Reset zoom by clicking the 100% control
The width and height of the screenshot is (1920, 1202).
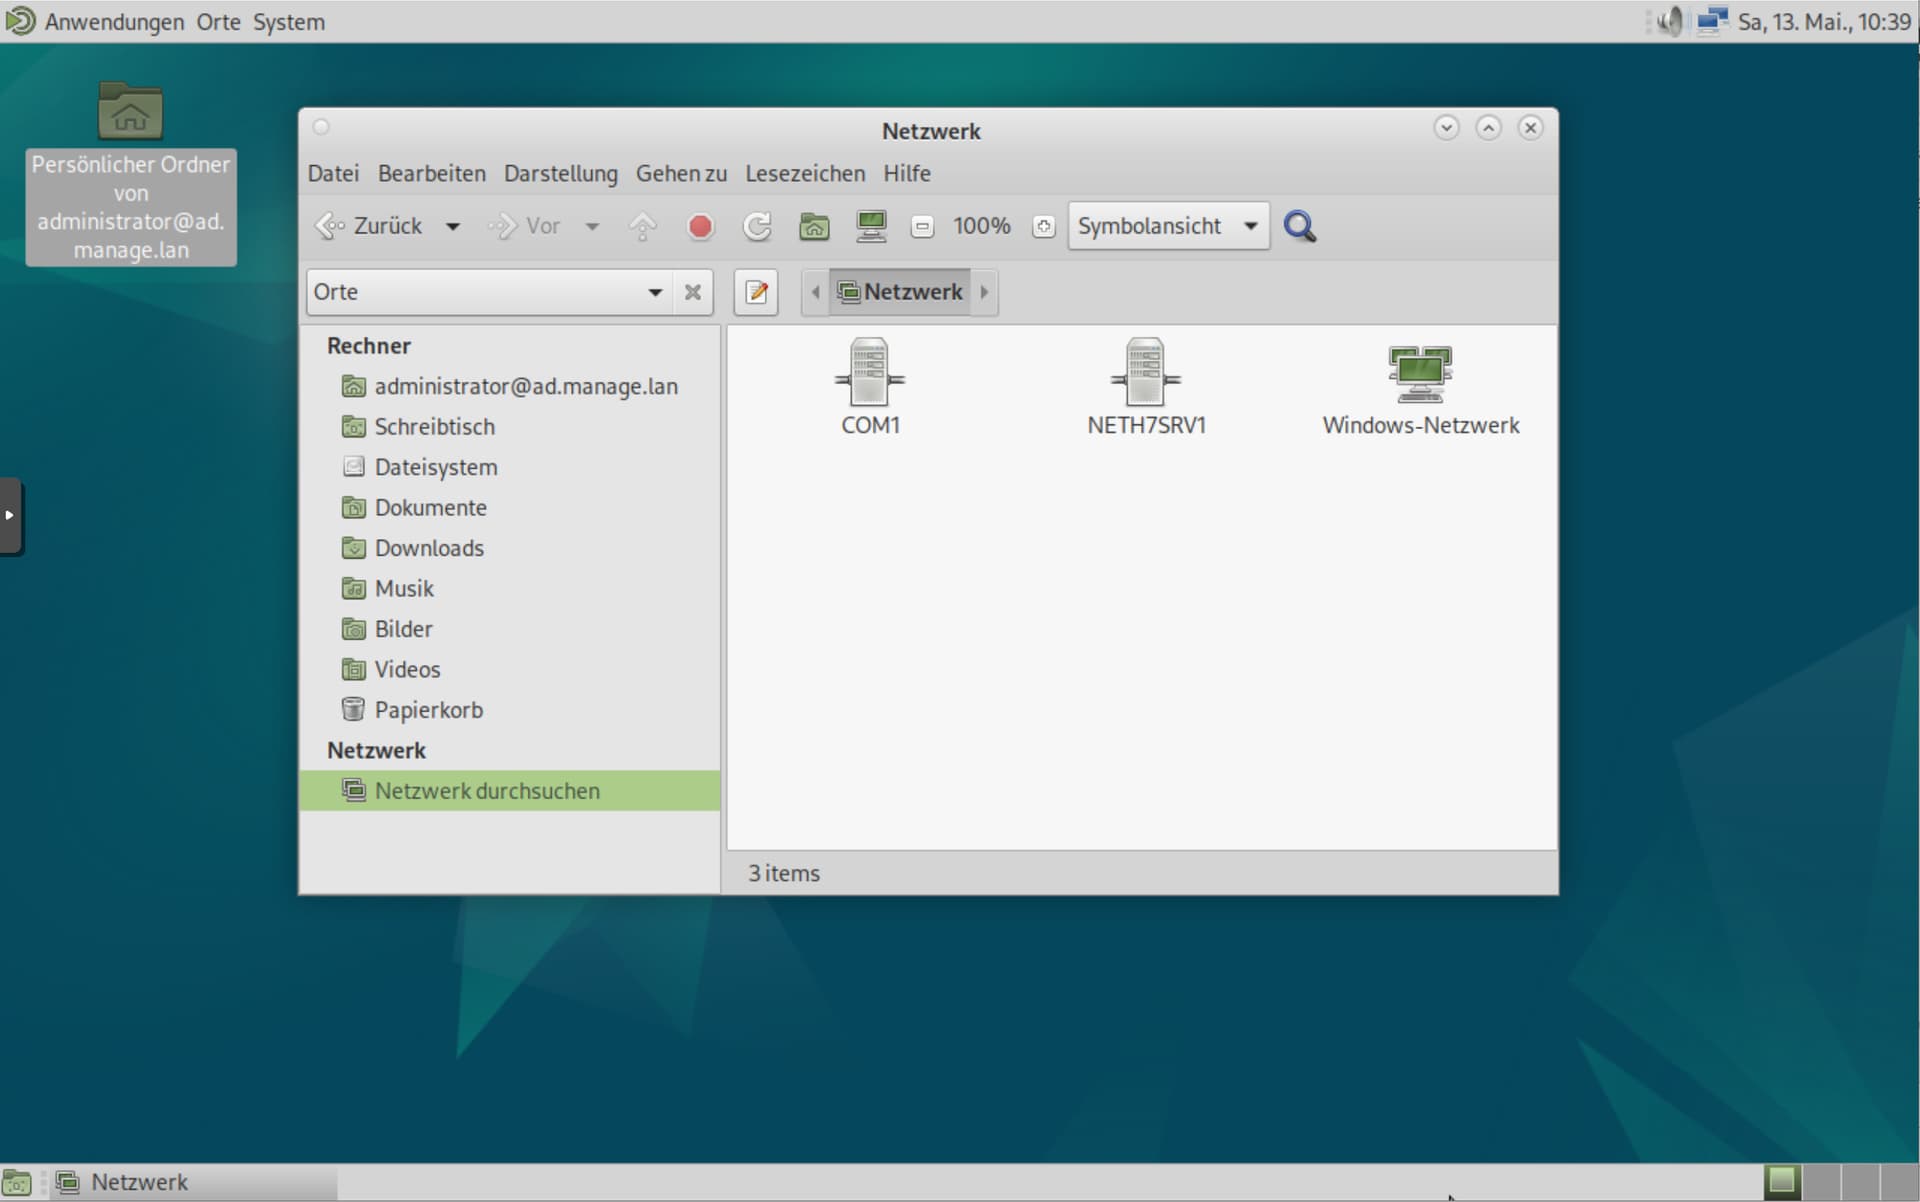(x=981, y=226)
